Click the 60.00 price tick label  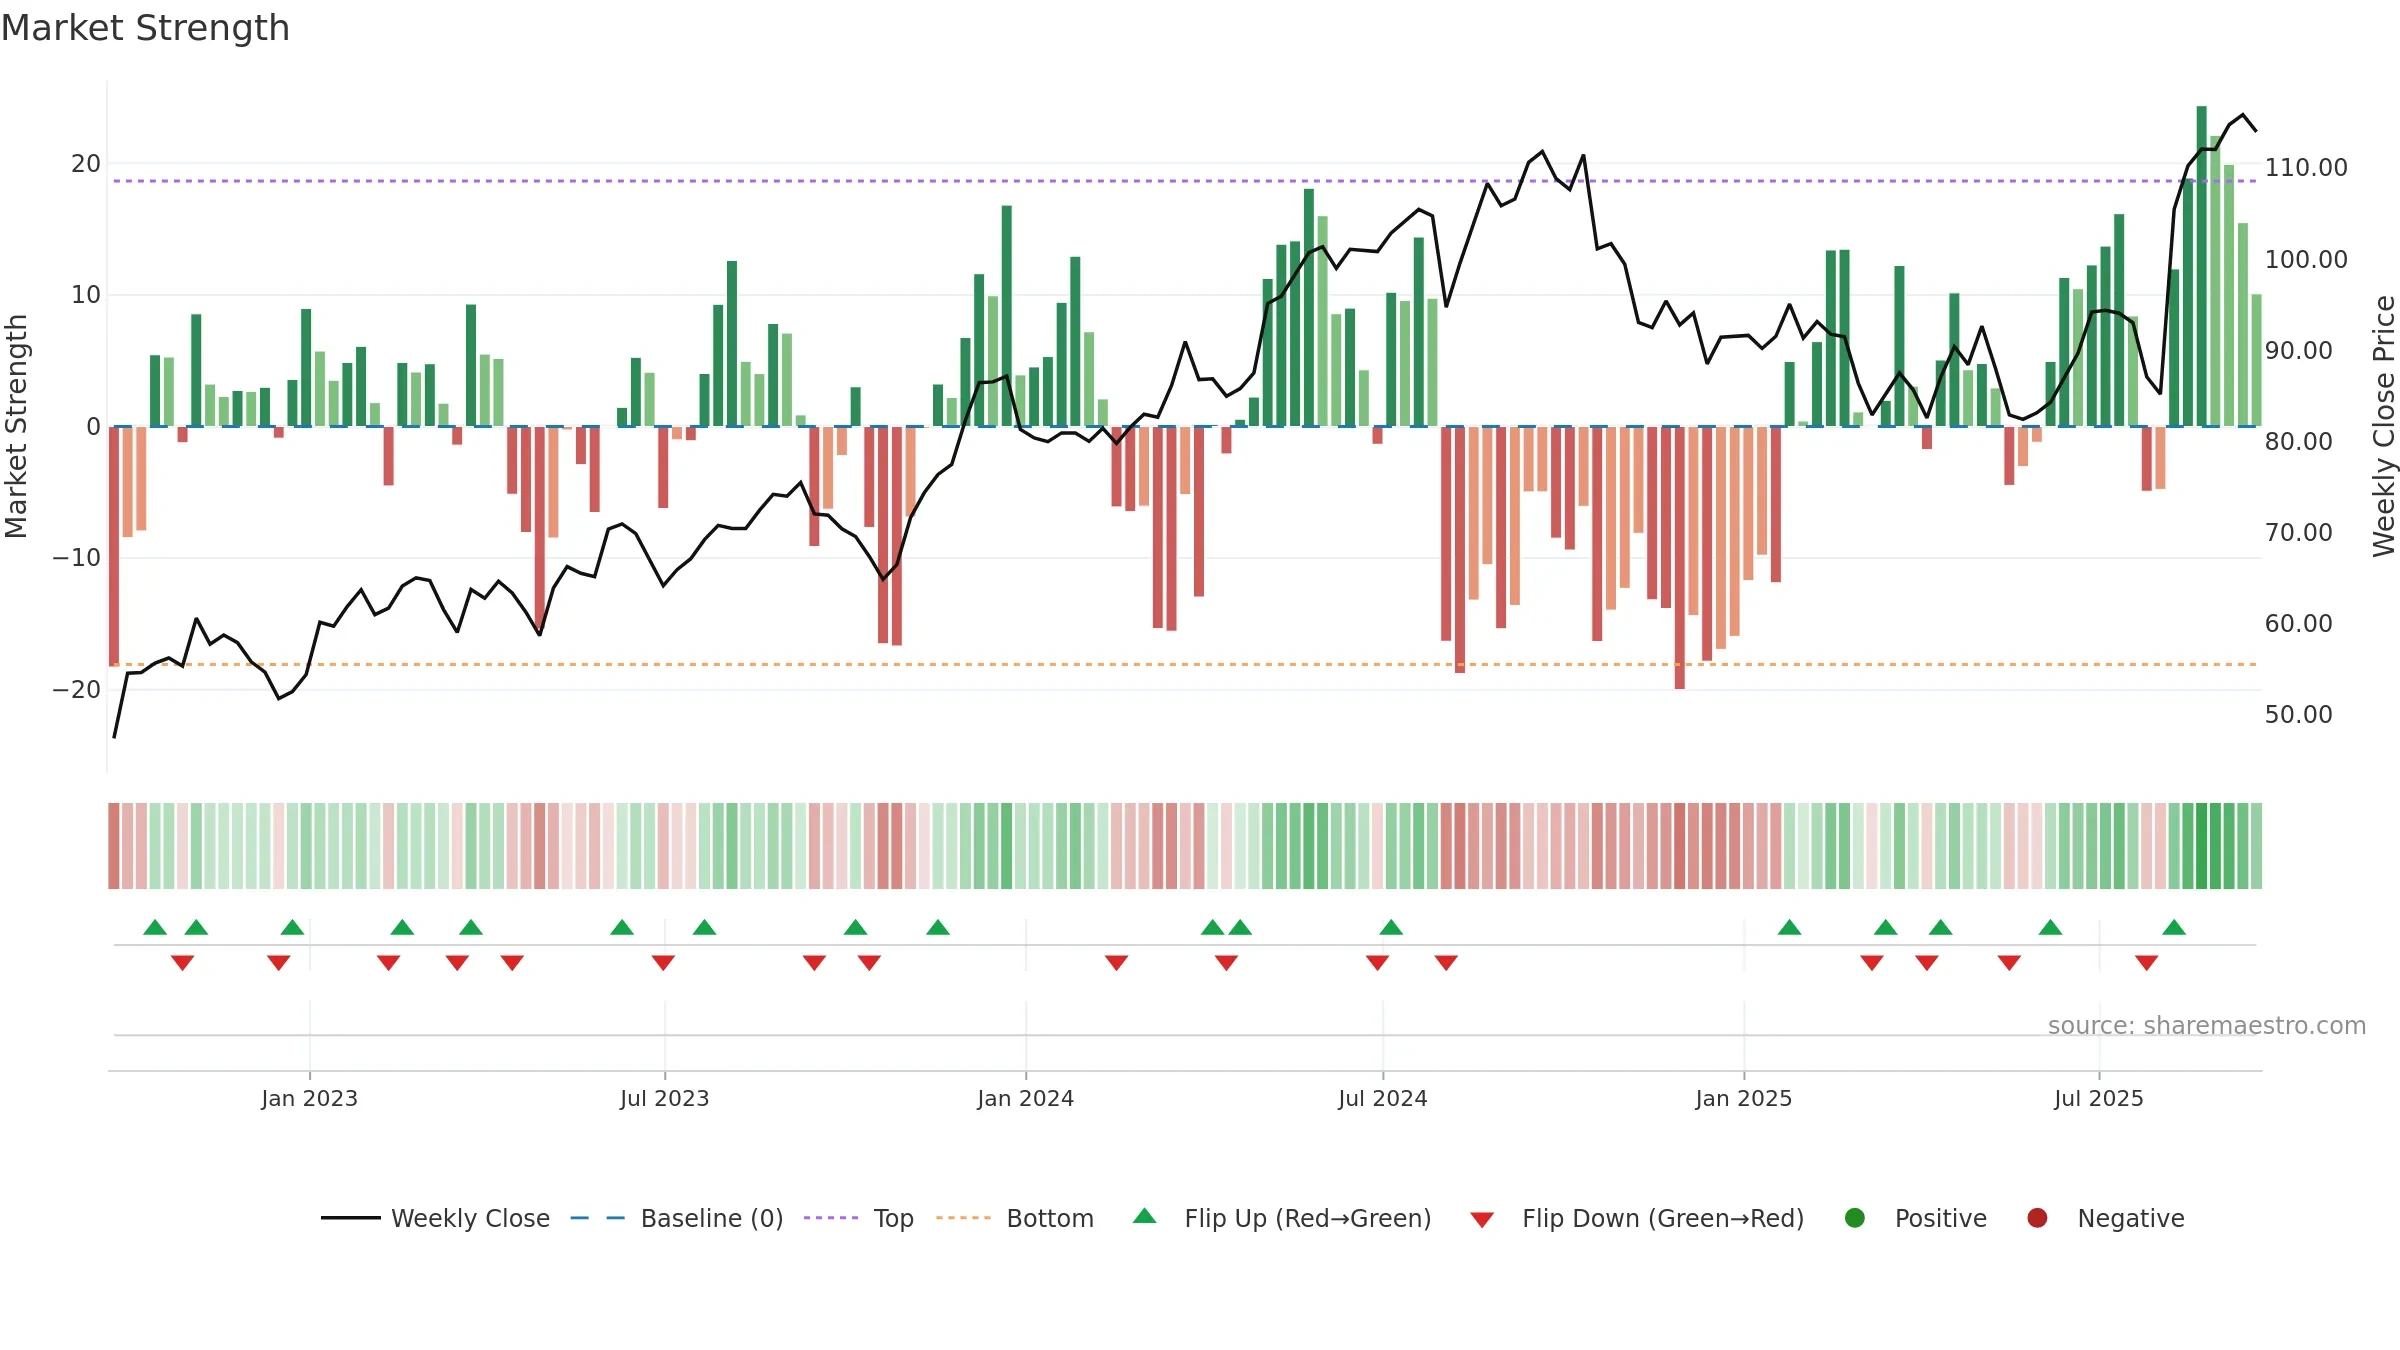[2298, 623]
